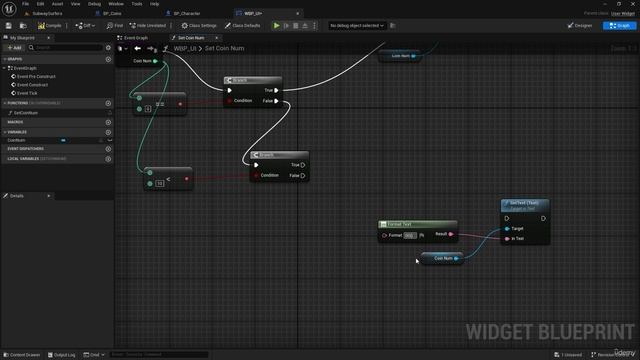Open play options three-dot menu
This screenshot has height=360, width=640.
point(314,26)
